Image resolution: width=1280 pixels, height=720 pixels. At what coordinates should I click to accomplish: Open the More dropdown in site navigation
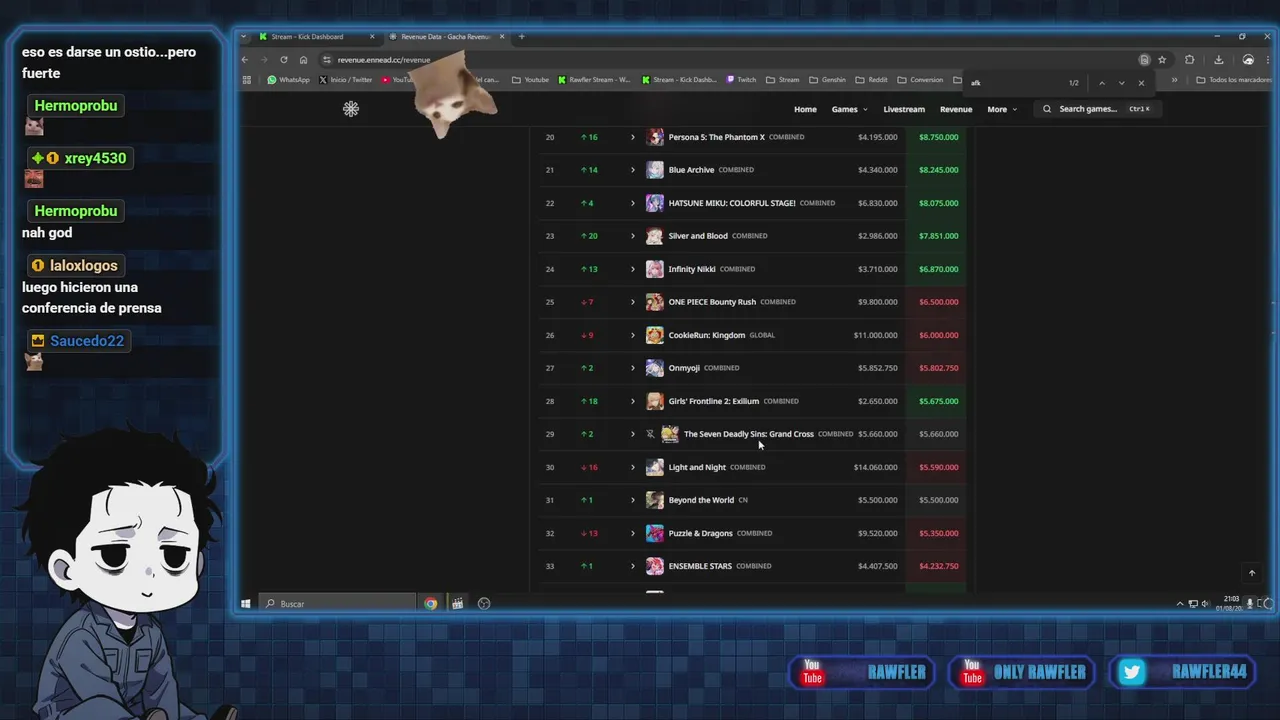1002,109
